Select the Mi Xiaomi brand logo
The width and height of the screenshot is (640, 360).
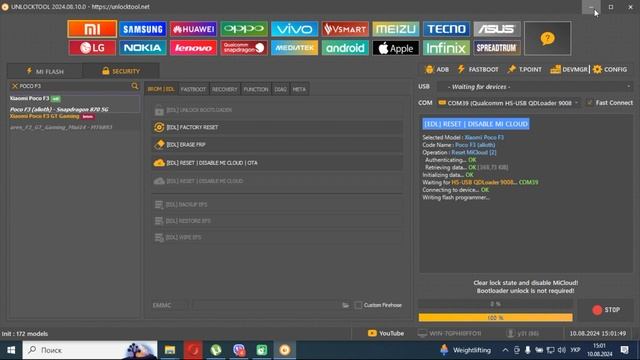point(92,29)
